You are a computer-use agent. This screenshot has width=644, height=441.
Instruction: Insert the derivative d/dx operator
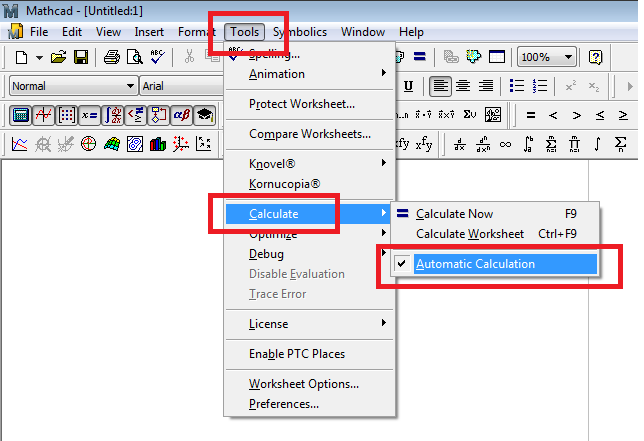460,145
